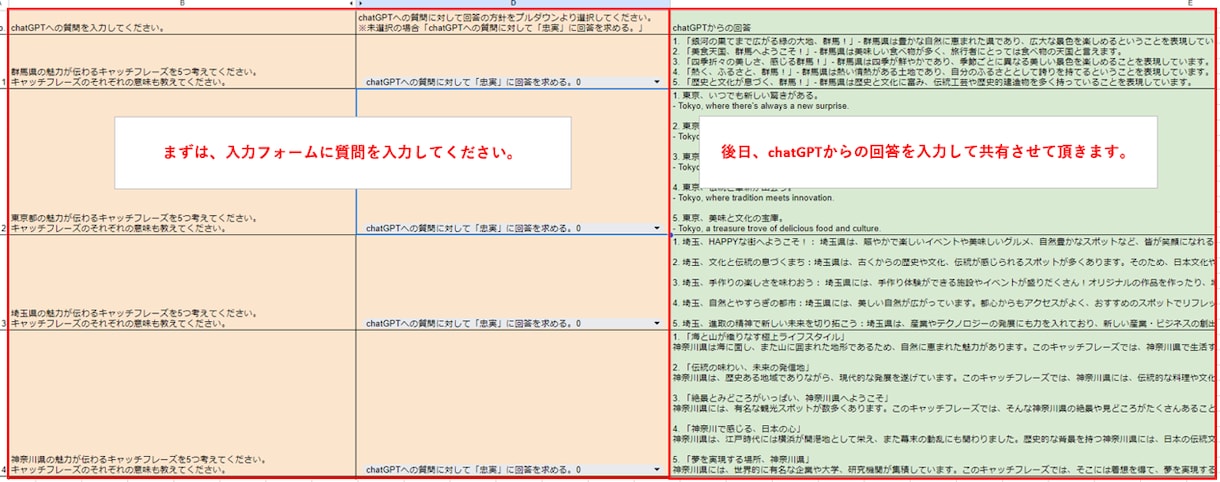1220x482 pixels.
Task: Select the column D header
Action: pos(512,4)
